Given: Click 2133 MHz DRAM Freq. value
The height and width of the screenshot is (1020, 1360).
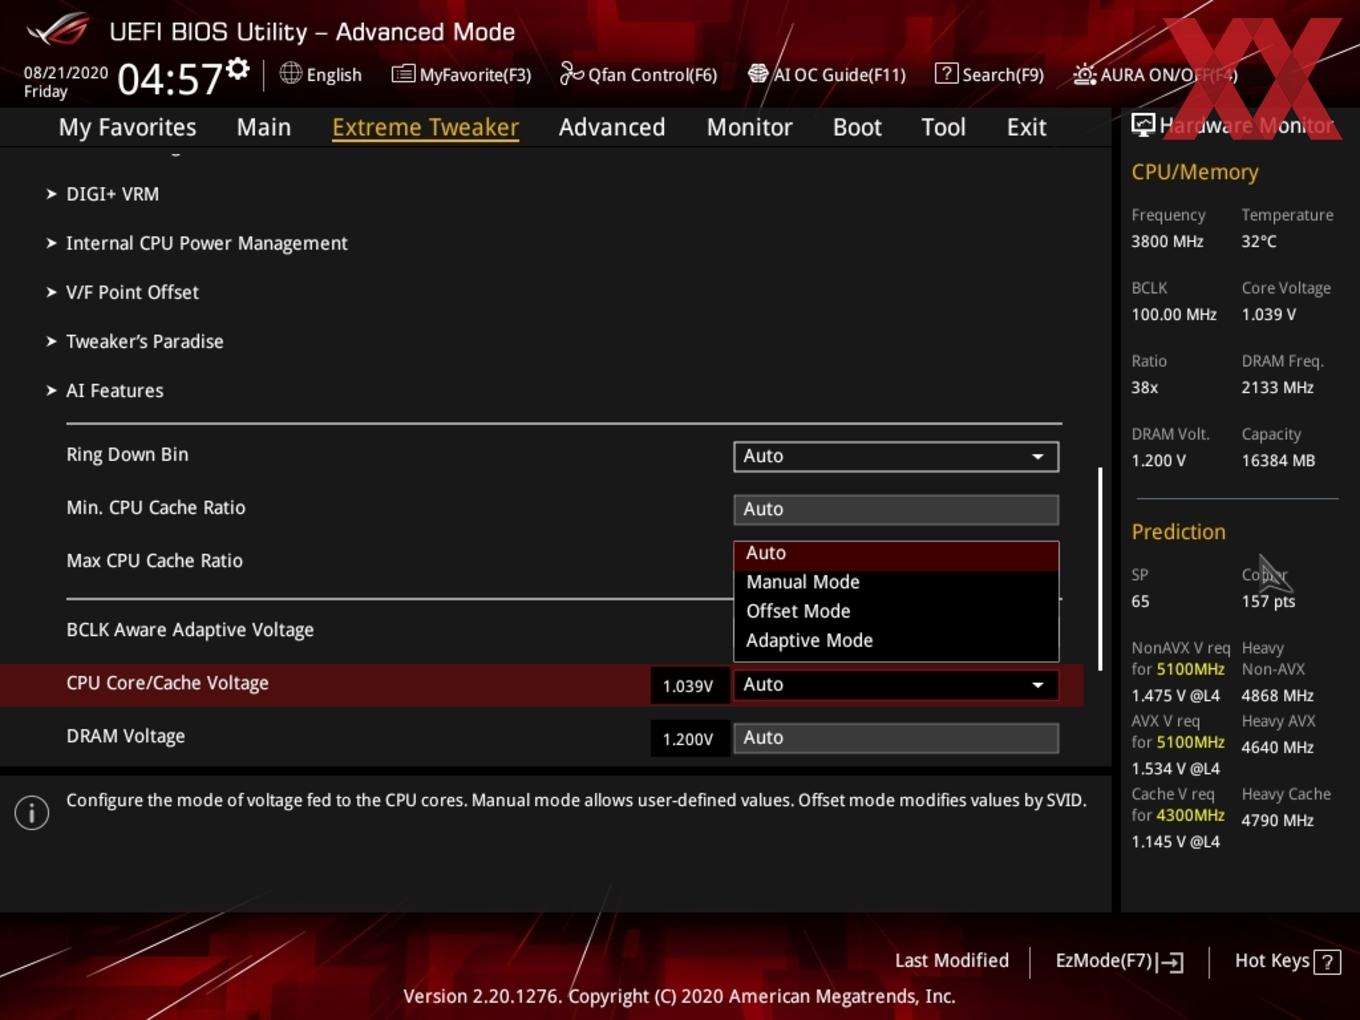Looking at the screenshot, I should tap(1277, 388).
